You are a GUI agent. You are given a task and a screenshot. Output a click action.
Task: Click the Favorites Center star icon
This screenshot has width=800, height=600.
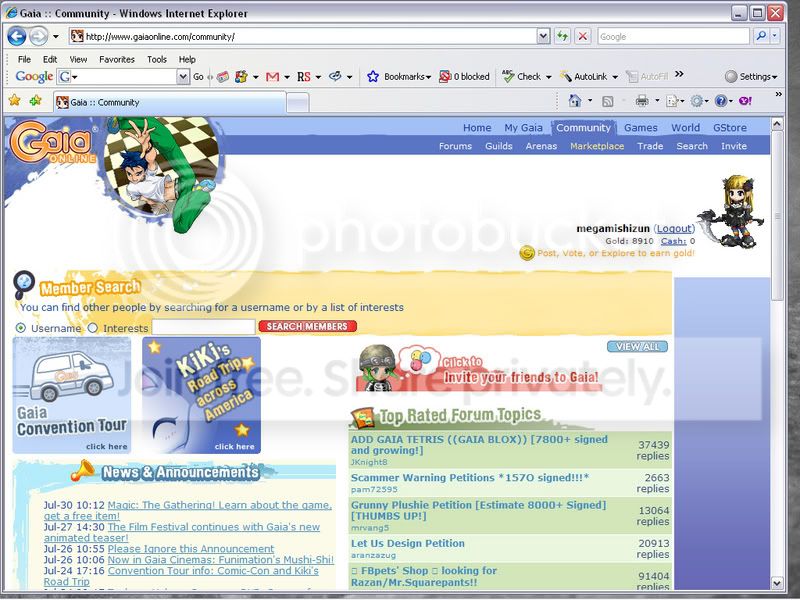click(14, 101)
